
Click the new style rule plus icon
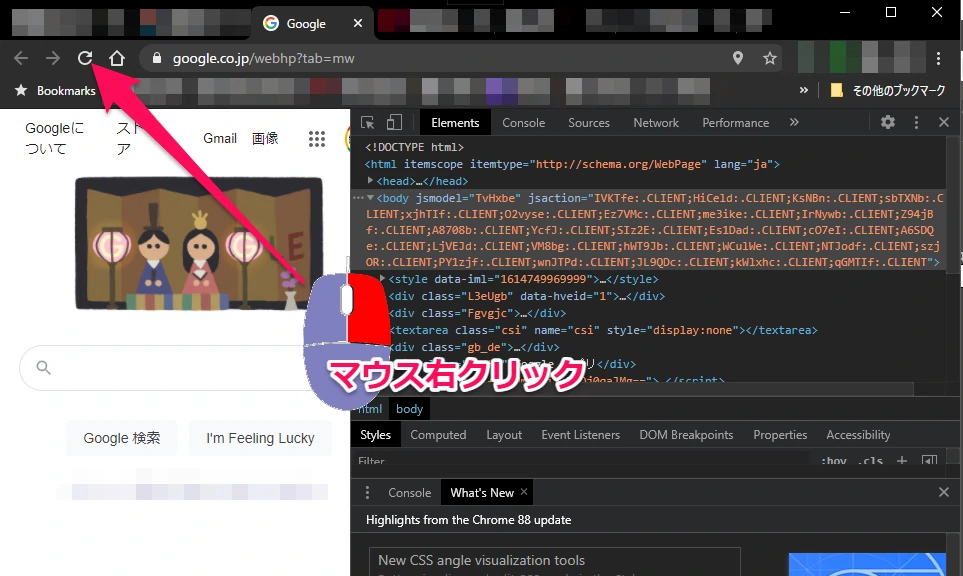901,461
